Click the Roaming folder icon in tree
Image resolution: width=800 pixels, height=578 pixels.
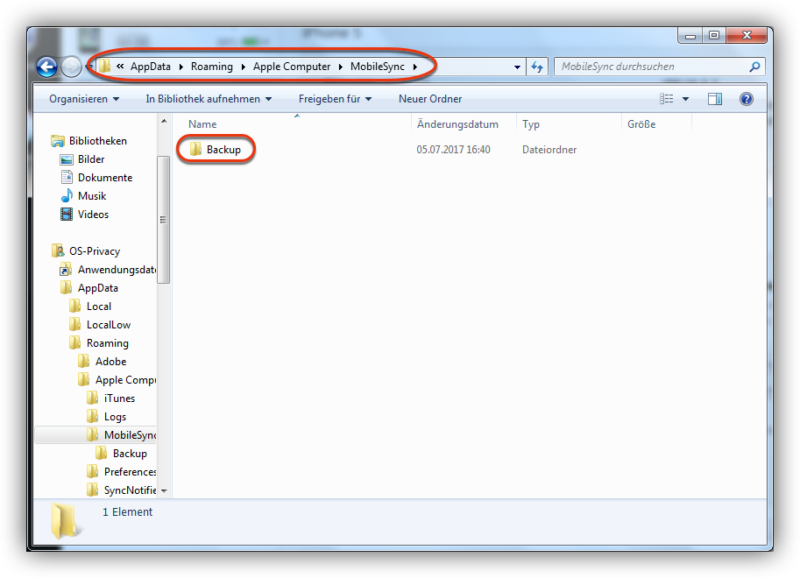(x=75, y=343)
